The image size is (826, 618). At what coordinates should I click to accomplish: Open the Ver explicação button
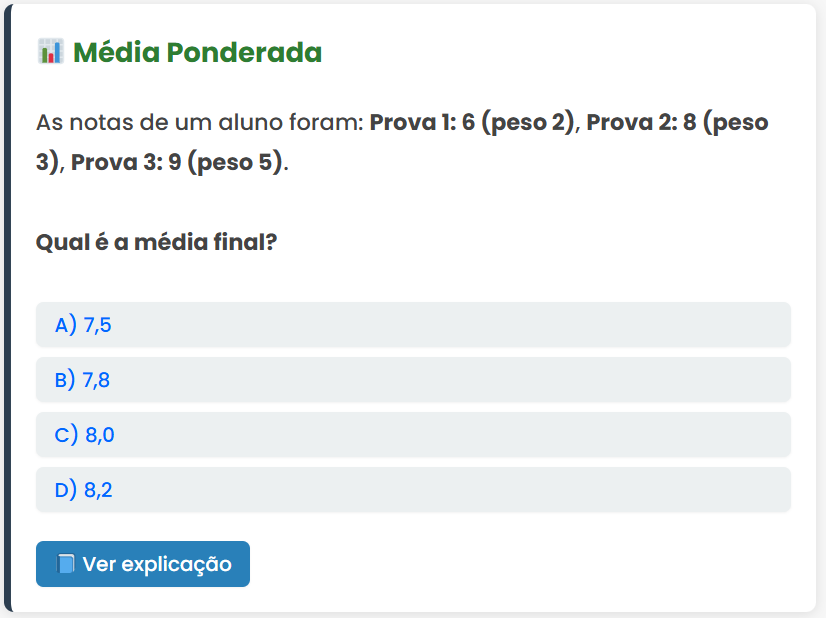point(143,564)
